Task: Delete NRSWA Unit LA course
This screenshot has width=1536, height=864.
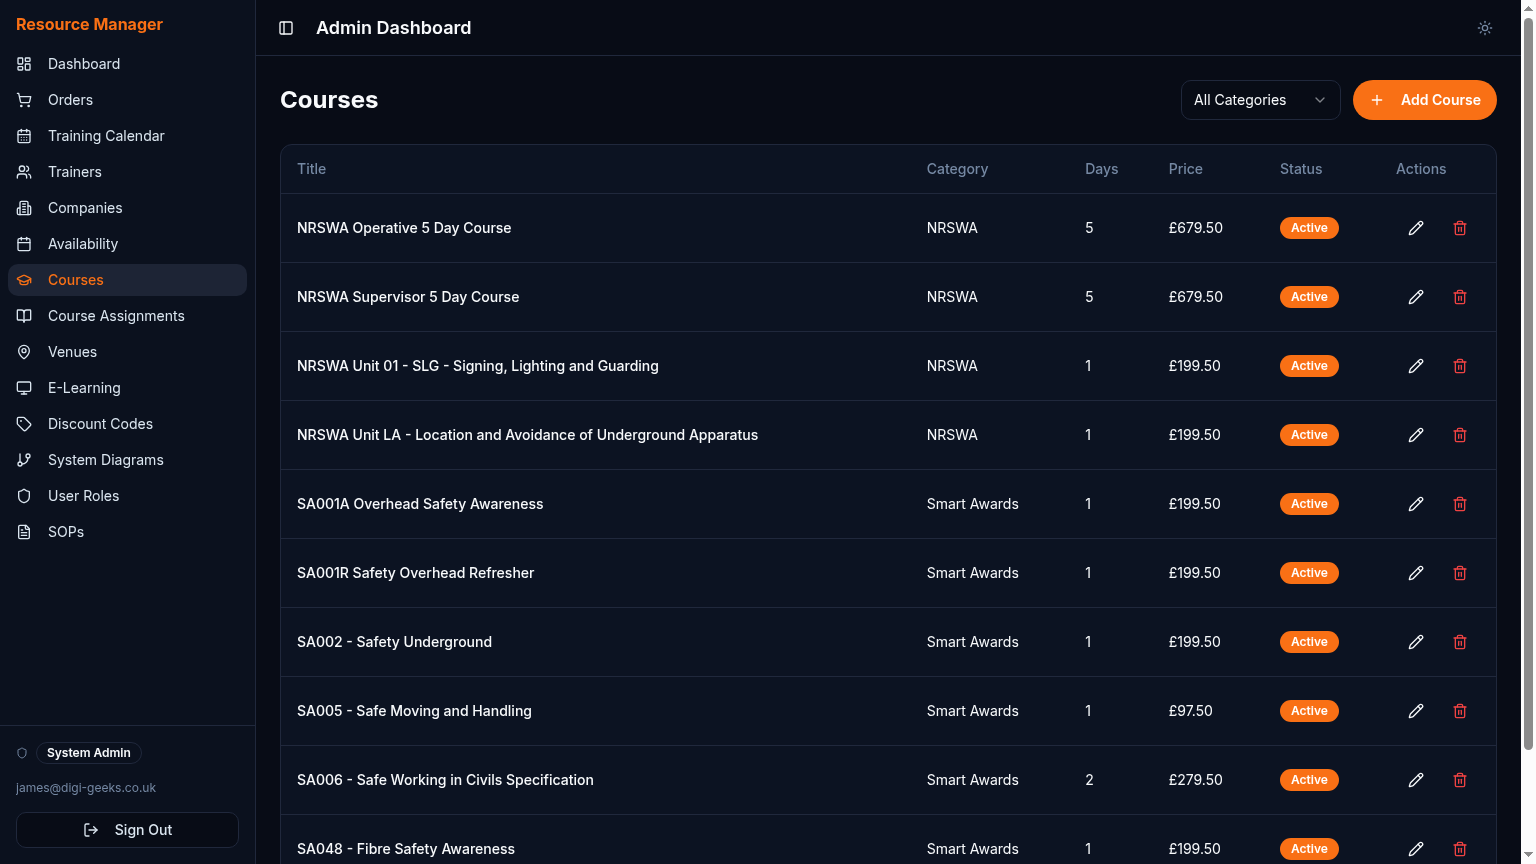Action: coord(1460,435)
